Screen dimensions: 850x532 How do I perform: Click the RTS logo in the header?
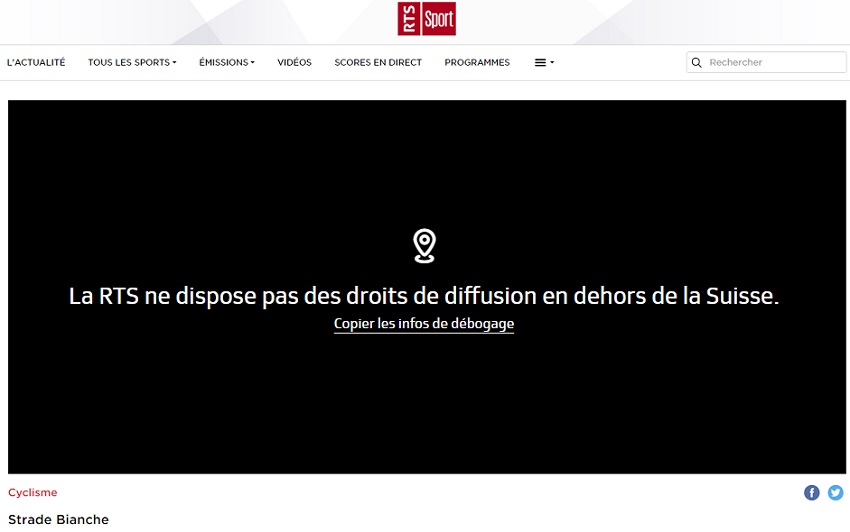coord(408,19)
